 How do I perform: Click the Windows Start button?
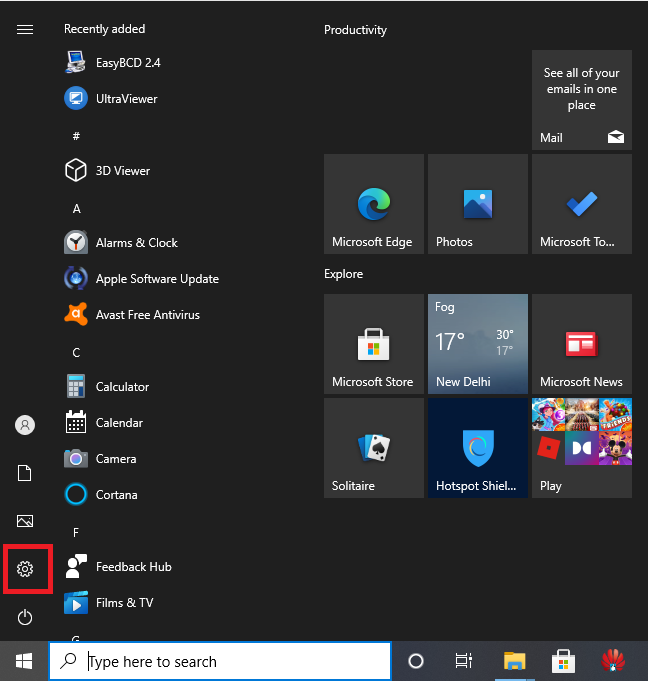[24, 661]
